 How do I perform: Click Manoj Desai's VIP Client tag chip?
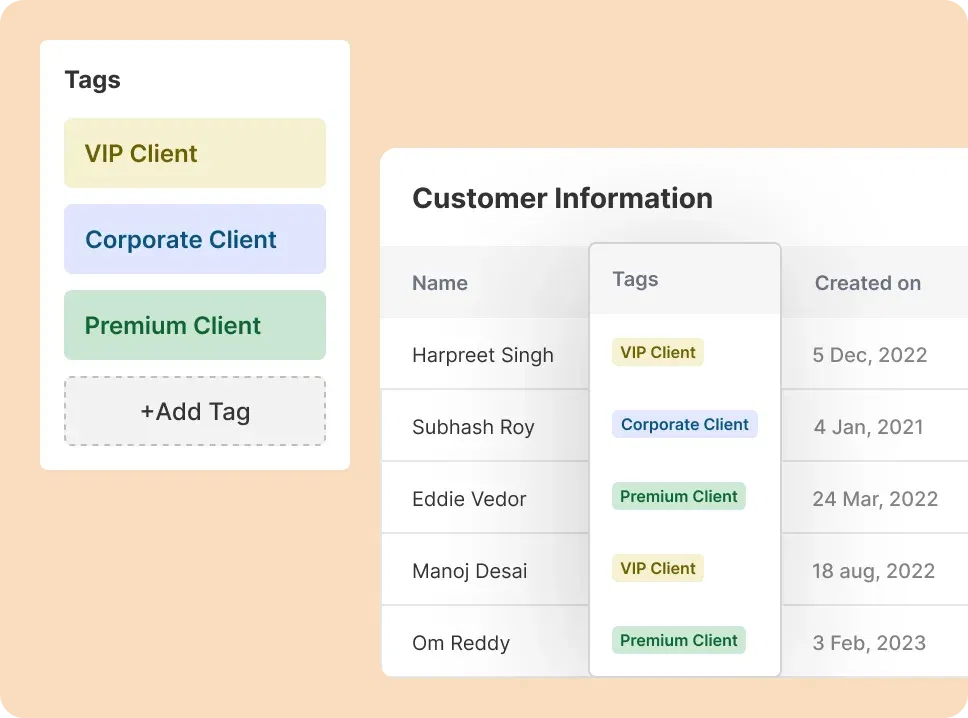(x=657, y=568)
